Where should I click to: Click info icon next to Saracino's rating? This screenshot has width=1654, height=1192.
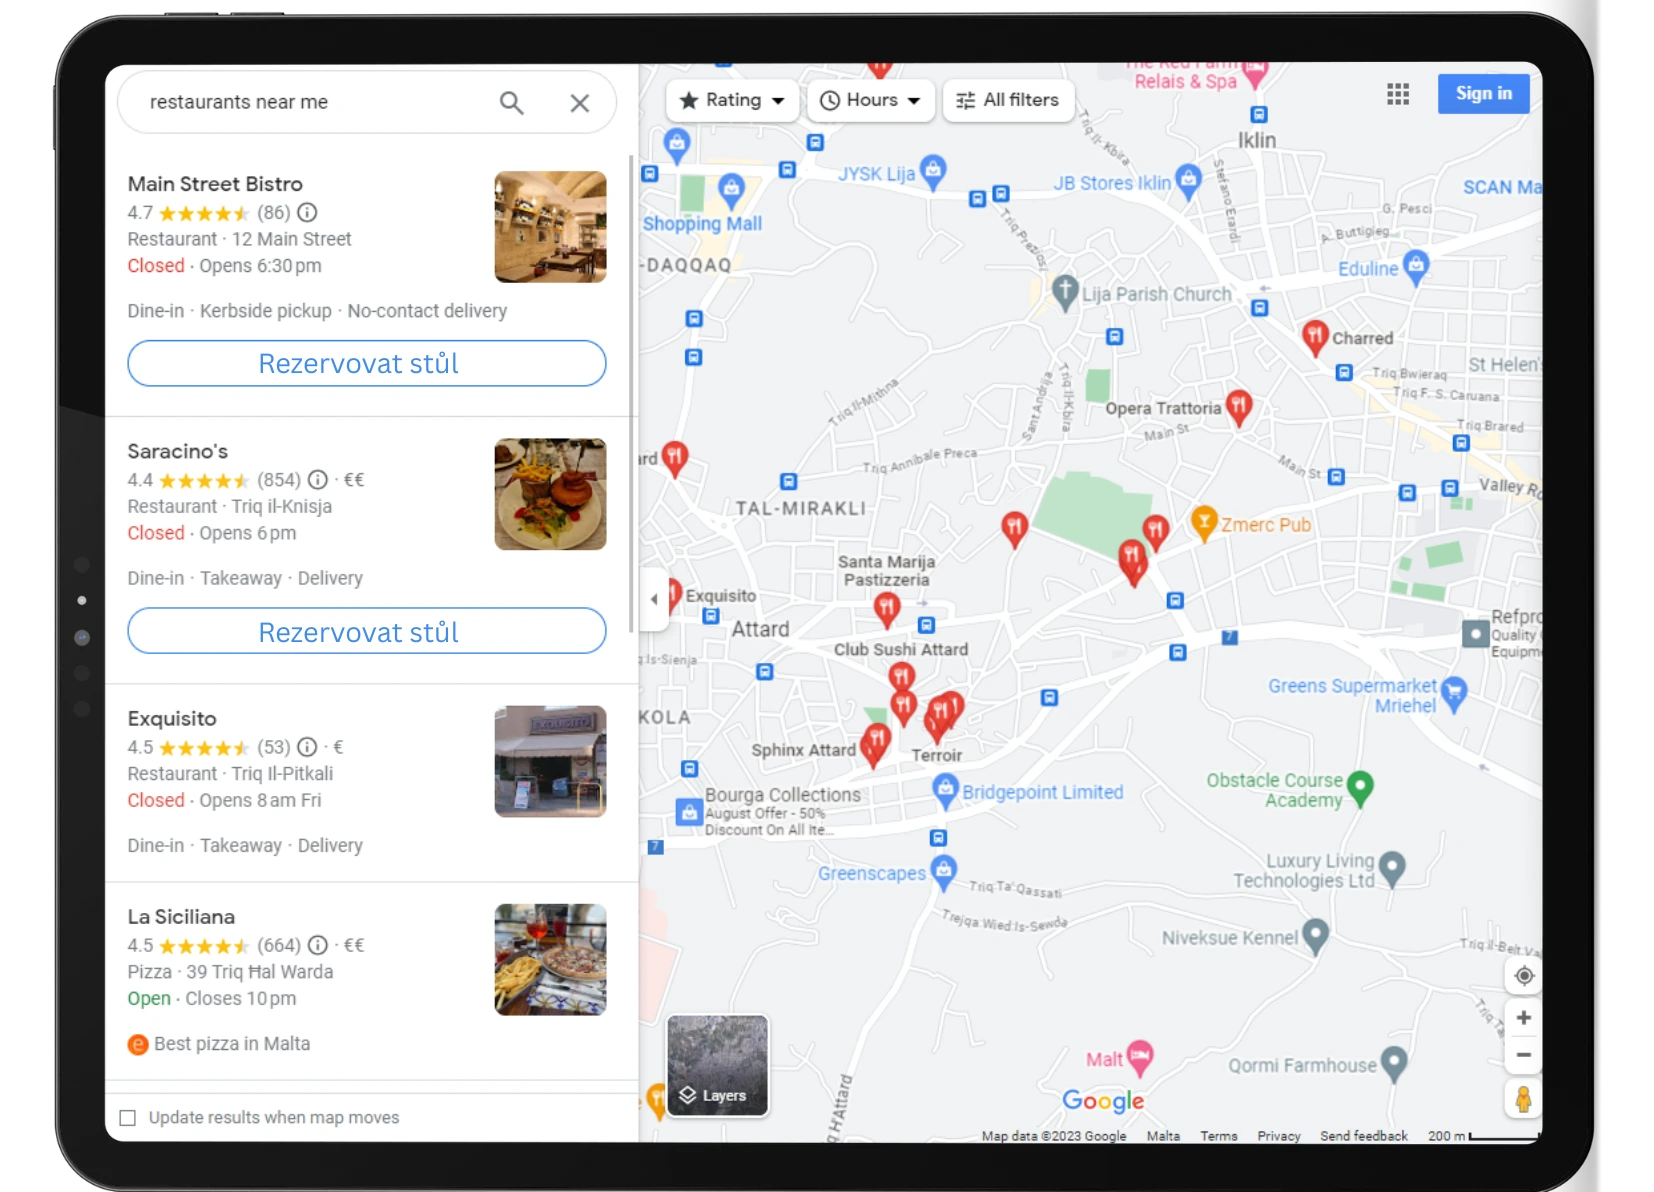click(x=318, y=480)
